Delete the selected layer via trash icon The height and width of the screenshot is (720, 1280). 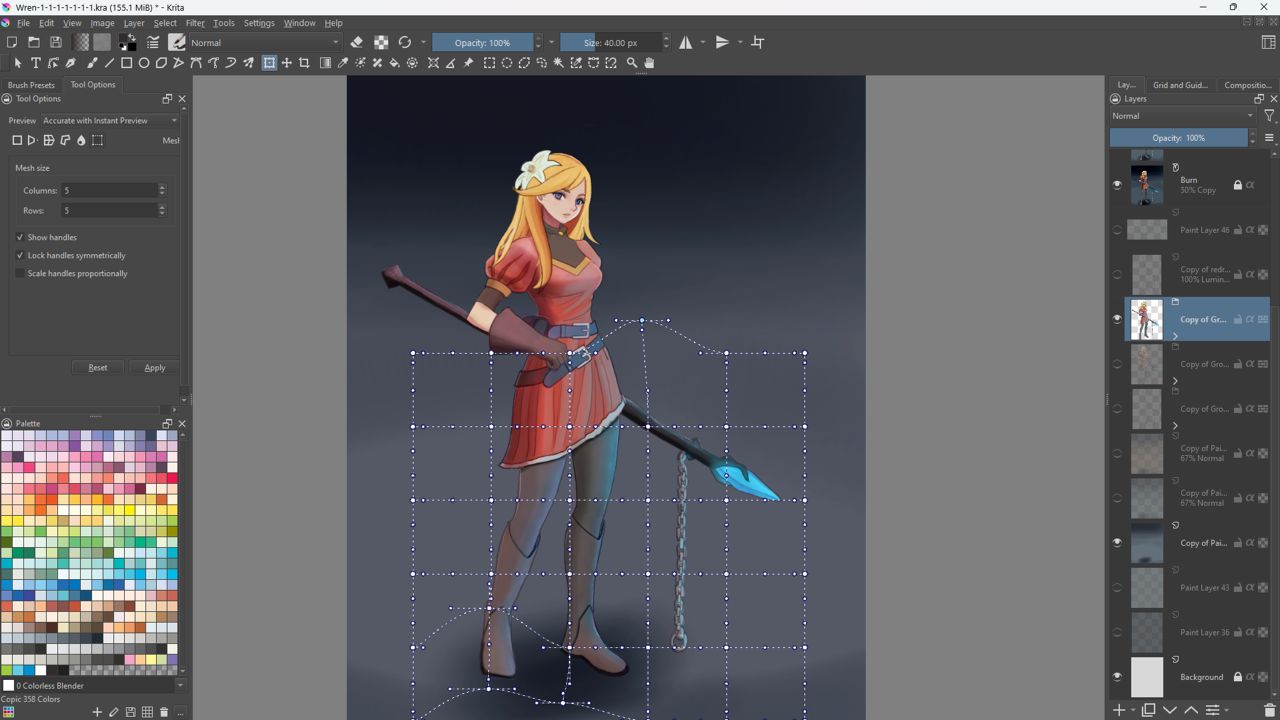tap(1268, 710)
